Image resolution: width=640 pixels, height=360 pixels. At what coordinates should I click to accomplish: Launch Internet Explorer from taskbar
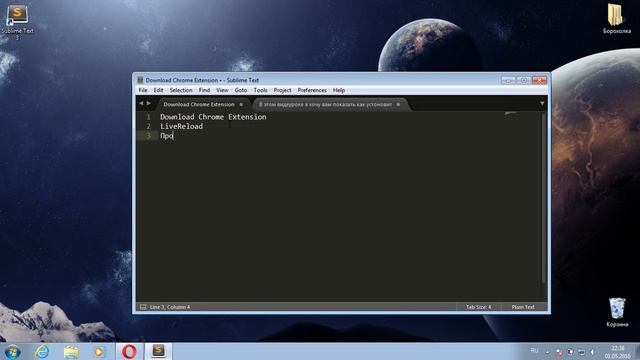pyautogui.click(x=42, y=351)
